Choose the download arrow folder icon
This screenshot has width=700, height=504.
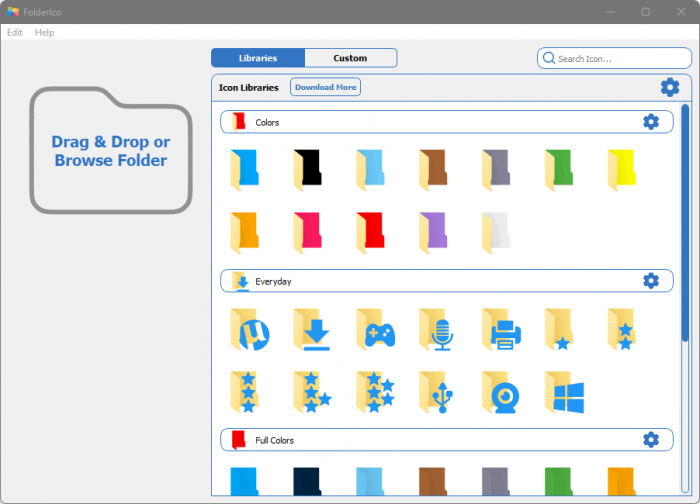[312, 329]
